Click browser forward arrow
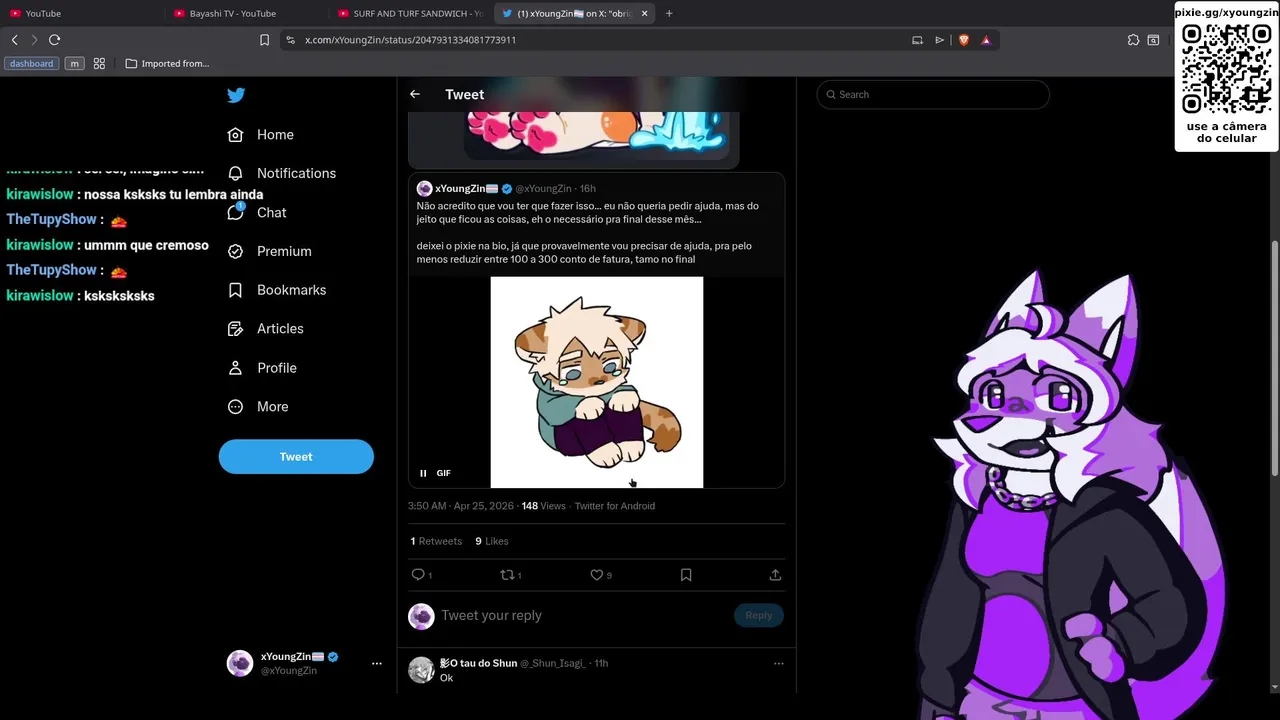Viewport: 1280px width, 720px height. click(34, 40)
